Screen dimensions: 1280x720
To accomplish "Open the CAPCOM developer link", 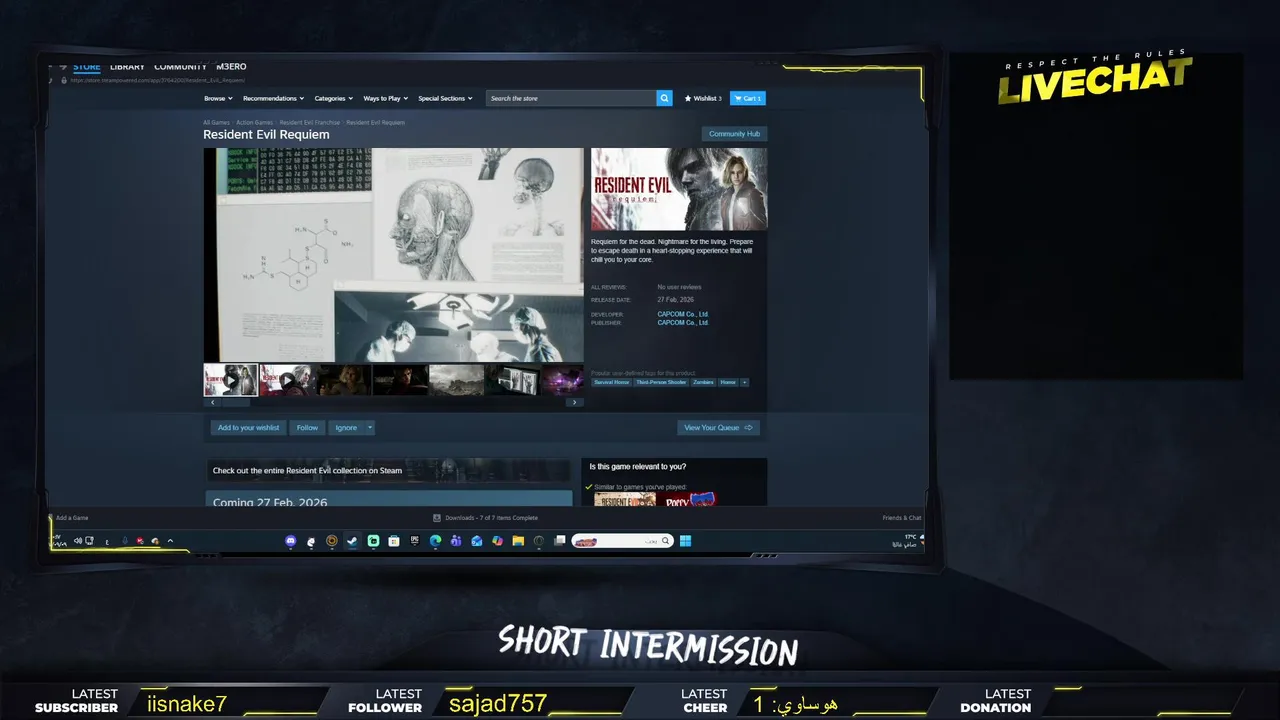I will click(x=683, y=314).
